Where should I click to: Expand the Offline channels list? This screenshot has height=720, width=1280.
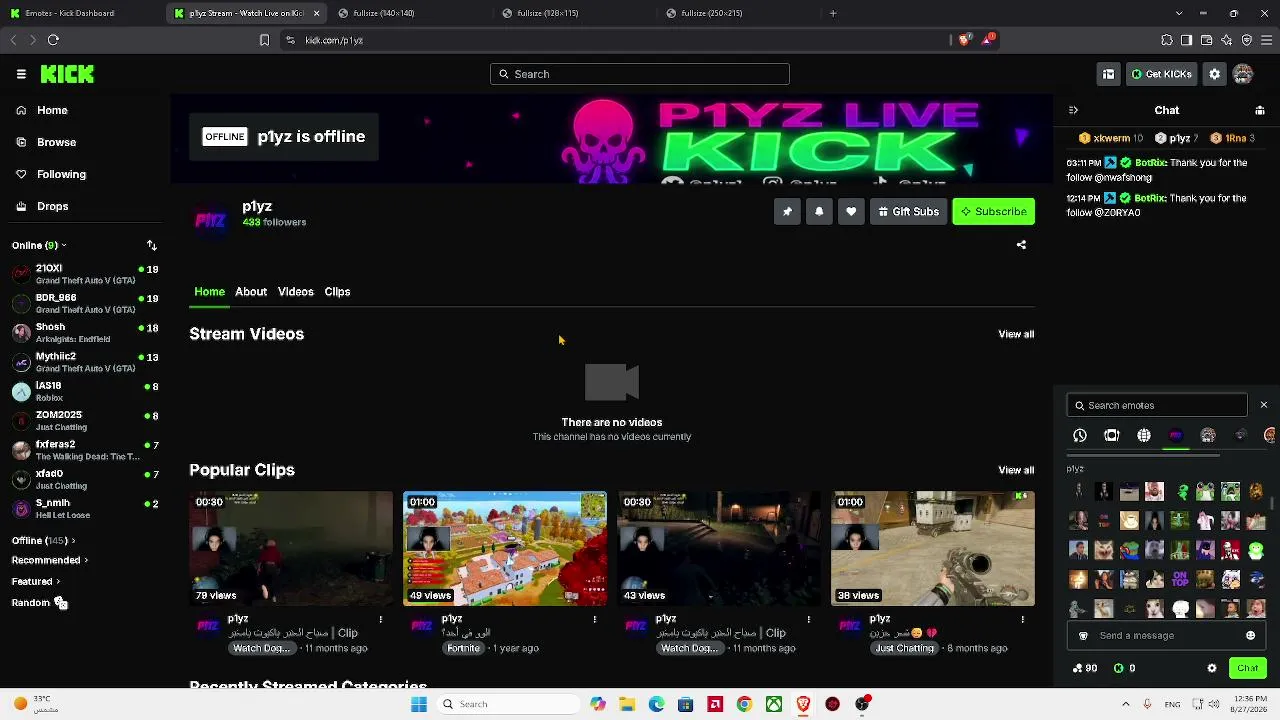[43, 541]
